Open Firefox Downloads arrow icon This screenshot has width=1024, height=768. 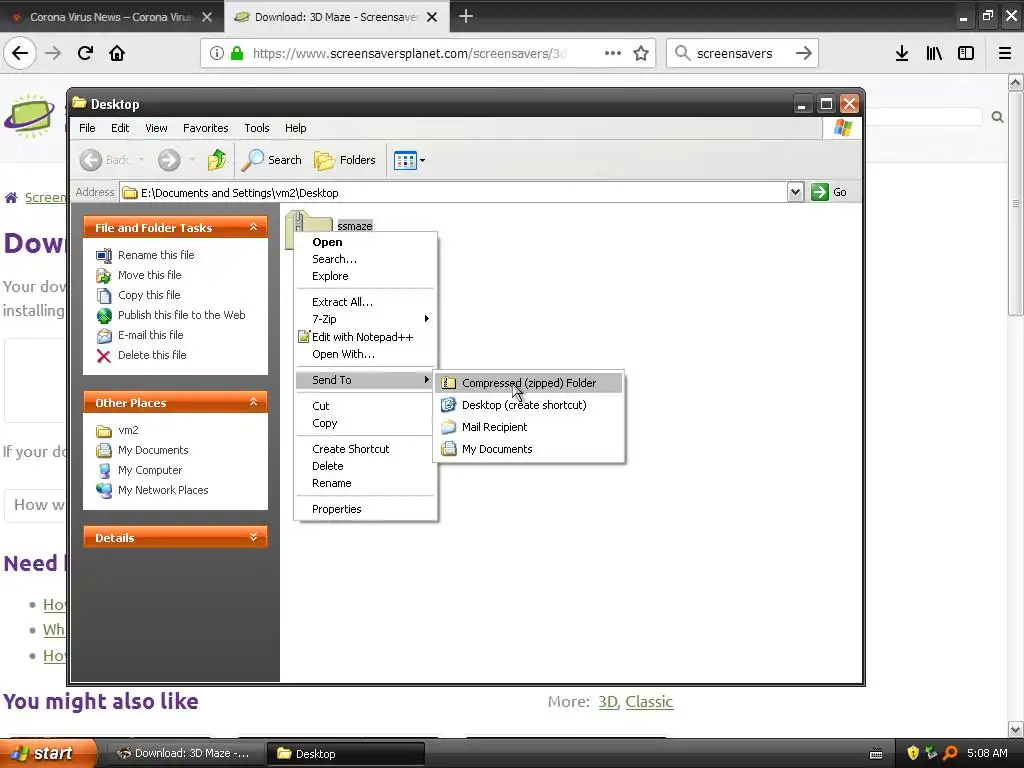pyautogui.click(x=902, y=53)
